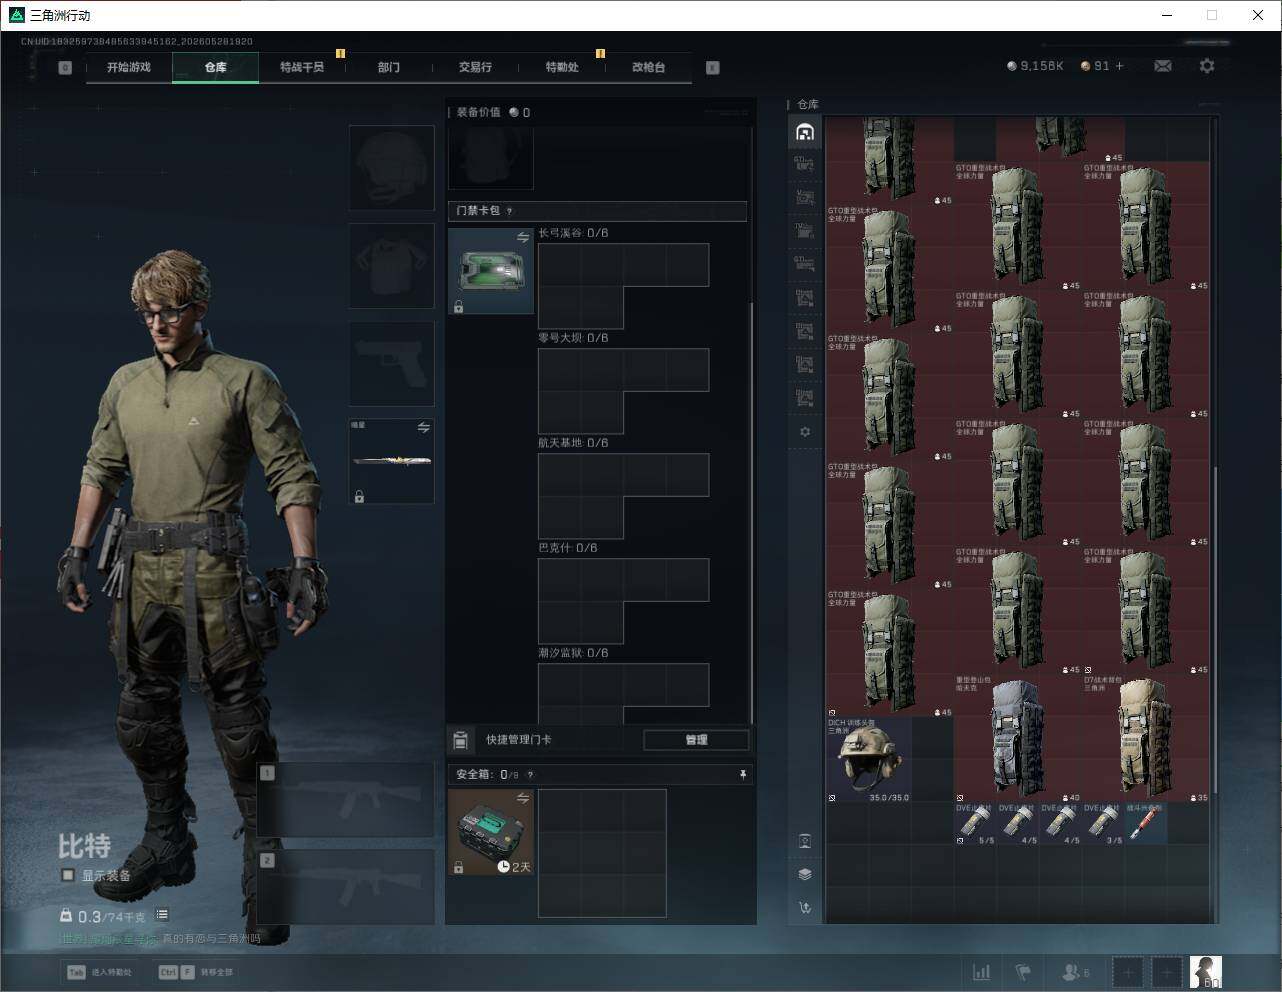Open the 特勤处 tab

click(562, 67)
